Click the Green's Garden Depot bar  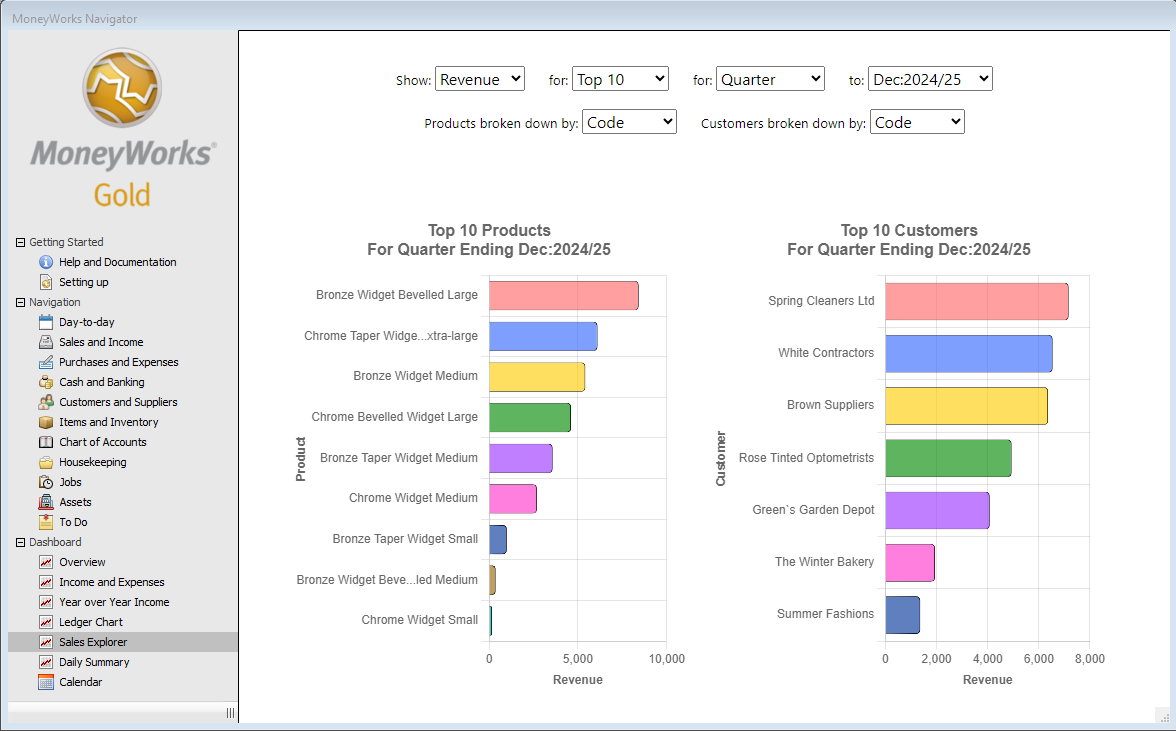938,510
